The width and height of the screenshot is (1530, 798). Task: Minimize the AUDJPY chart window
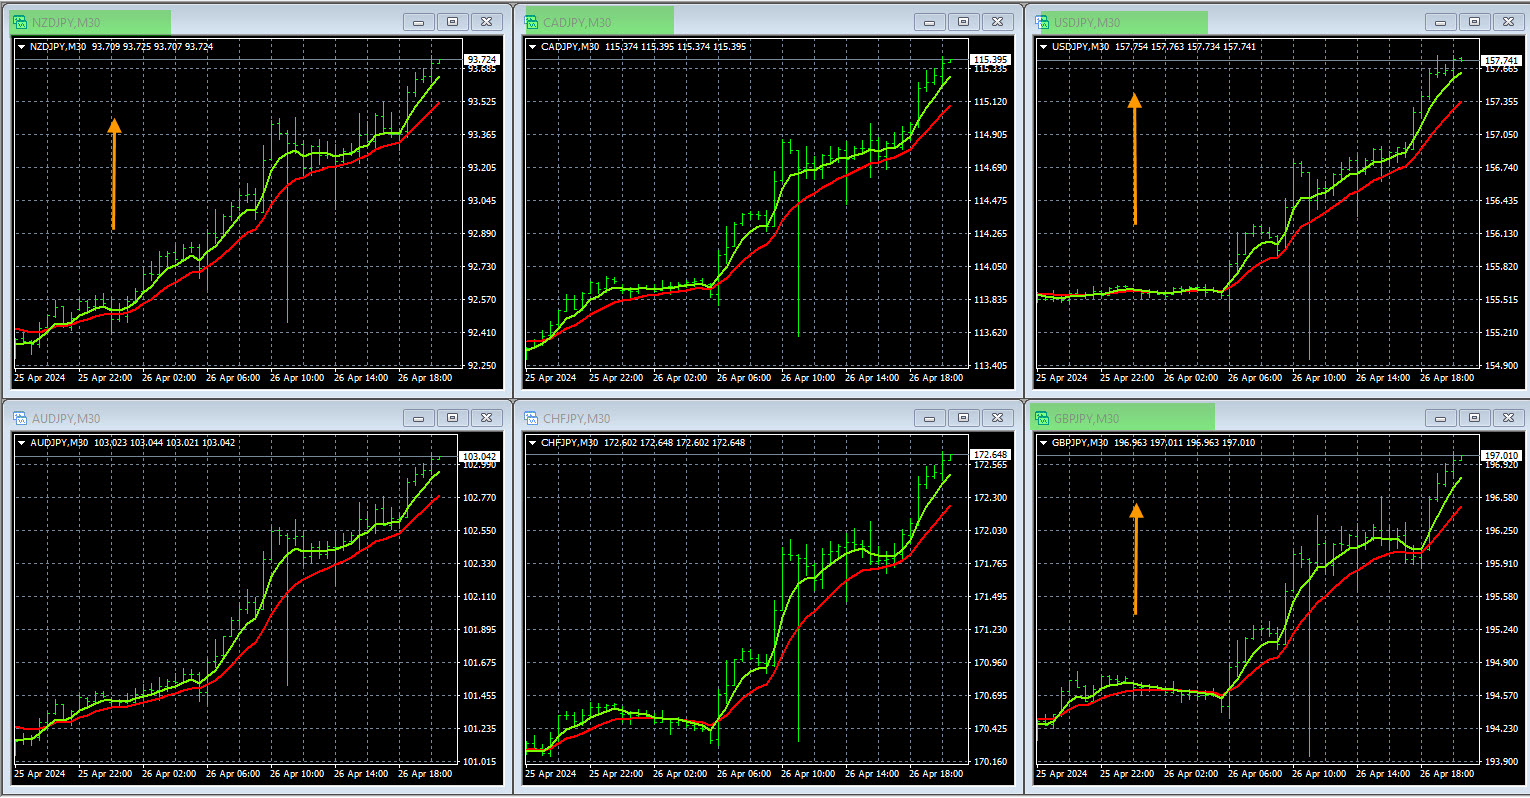(x=418, y=418)
